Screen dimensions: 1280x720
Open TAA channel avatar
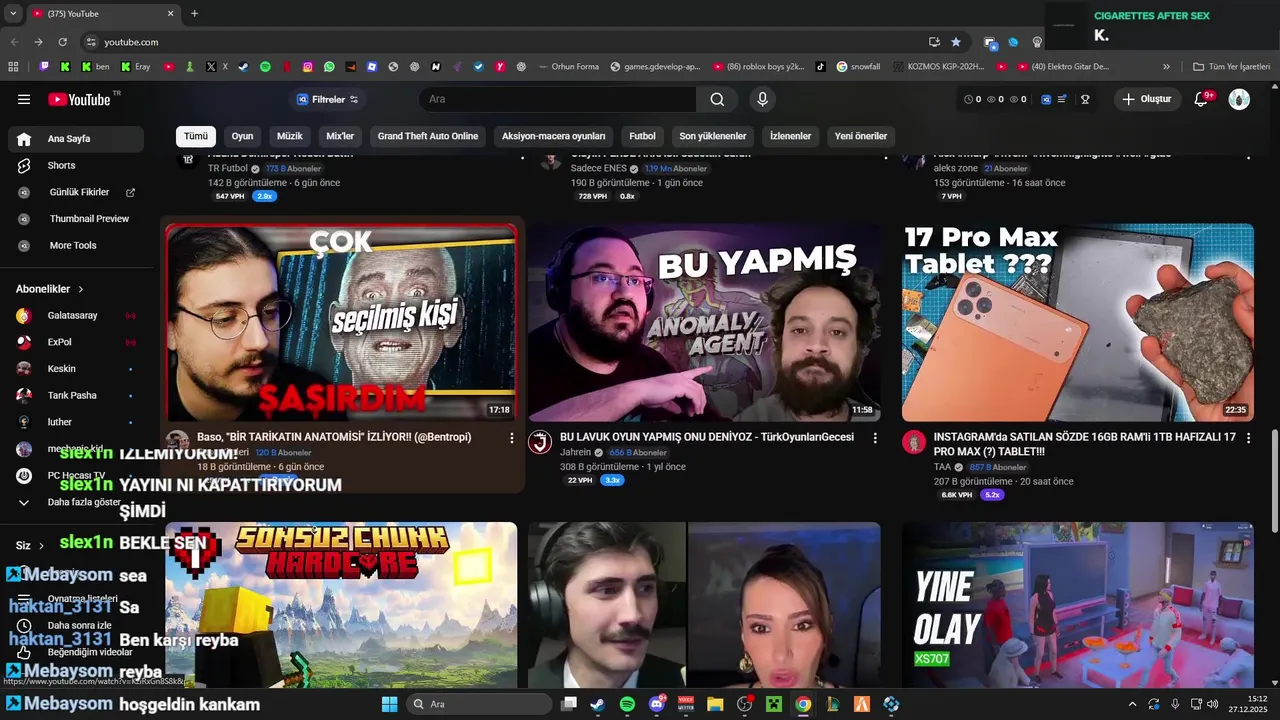pyautogui.click(x=914, y=442)
